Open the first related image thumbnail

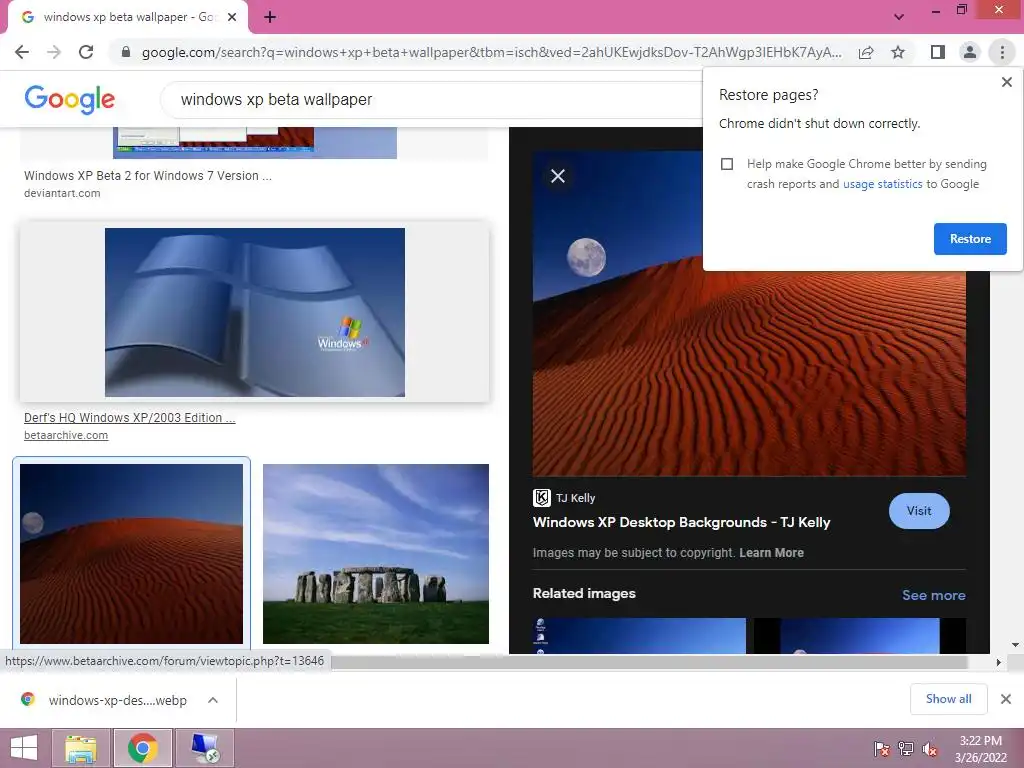(639, 635)
